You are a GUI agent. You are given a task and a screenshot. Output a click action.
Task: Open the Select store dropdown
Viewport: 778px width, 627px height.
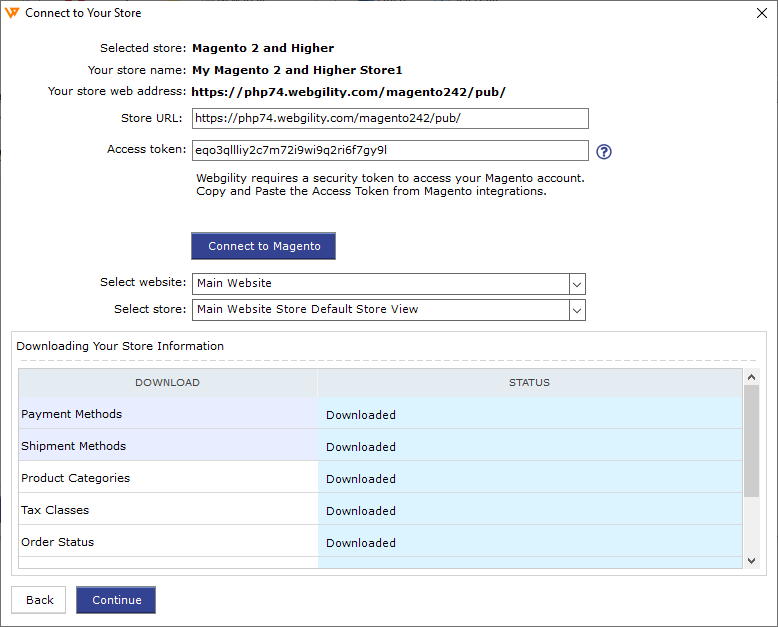point(576,310)
